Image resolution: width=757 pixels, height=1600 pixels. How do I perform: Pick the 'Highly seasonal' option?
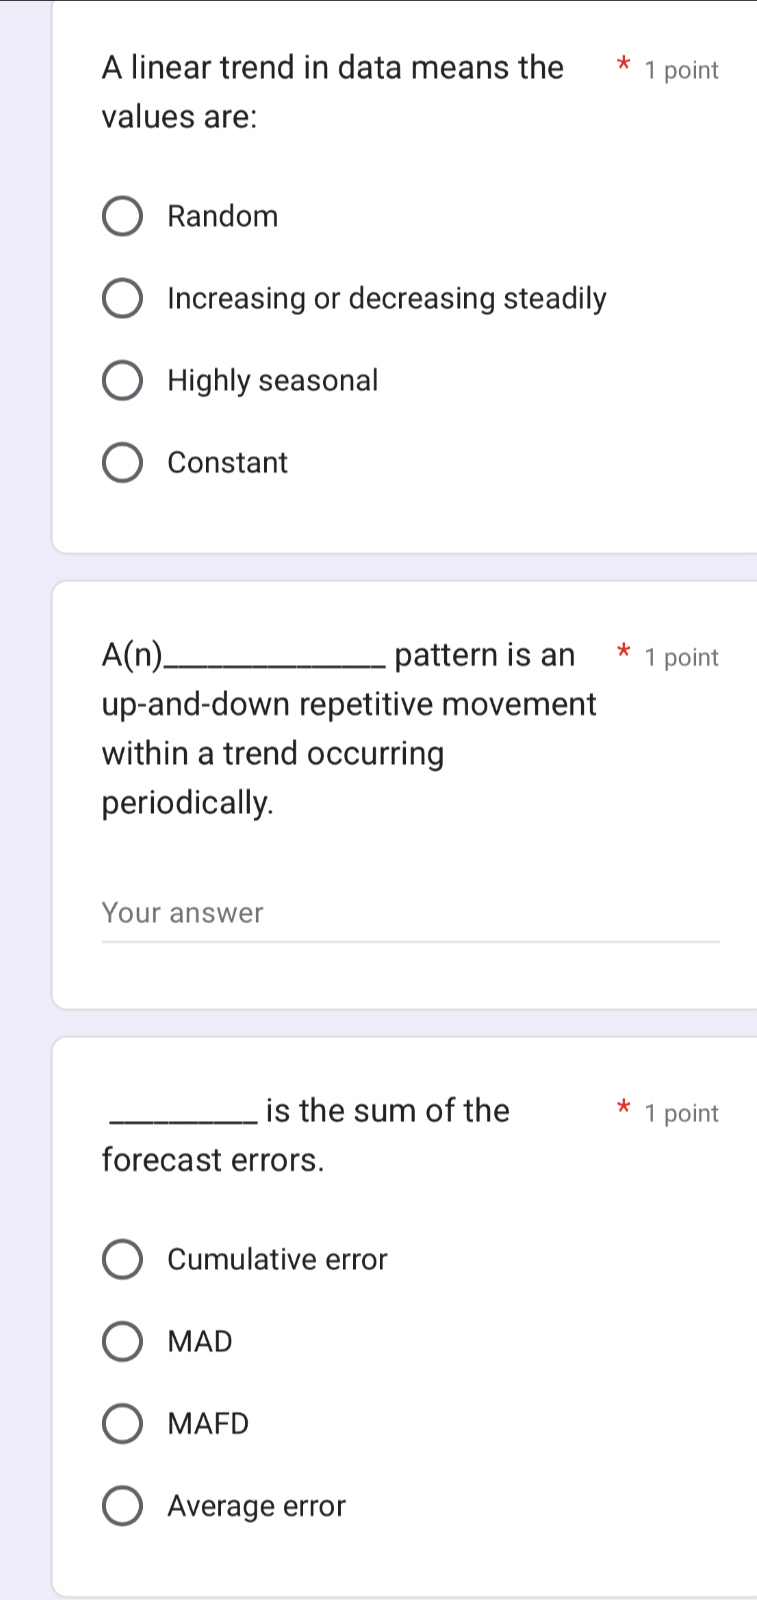click(x=123, y=380)
